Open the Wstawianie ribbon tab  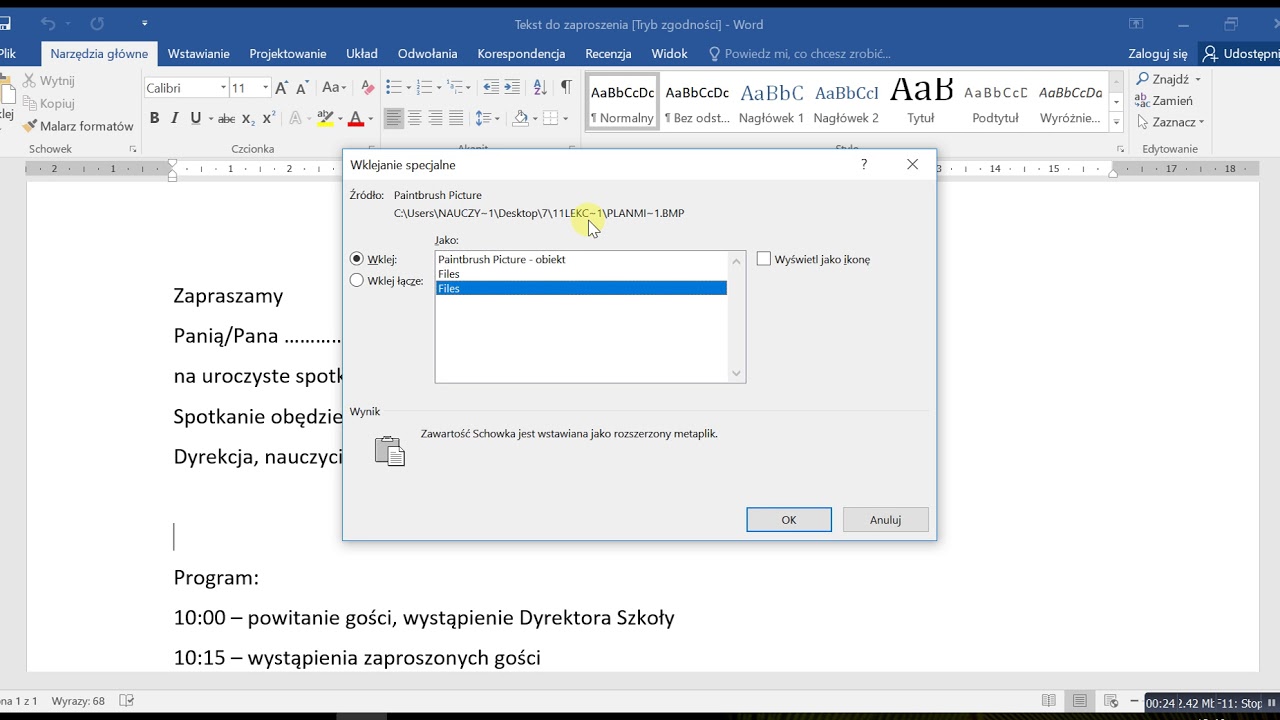point(199,54)
